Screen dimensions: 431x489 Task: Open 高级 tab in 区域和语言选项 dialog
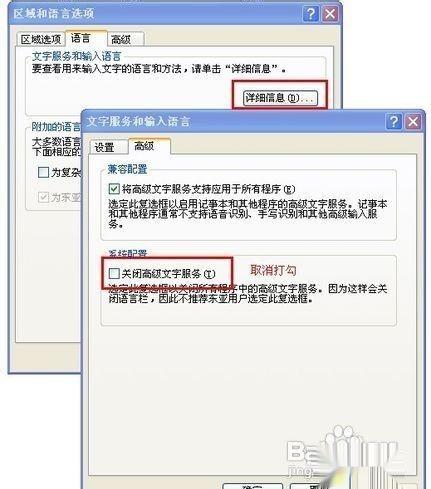click(121, 39)
